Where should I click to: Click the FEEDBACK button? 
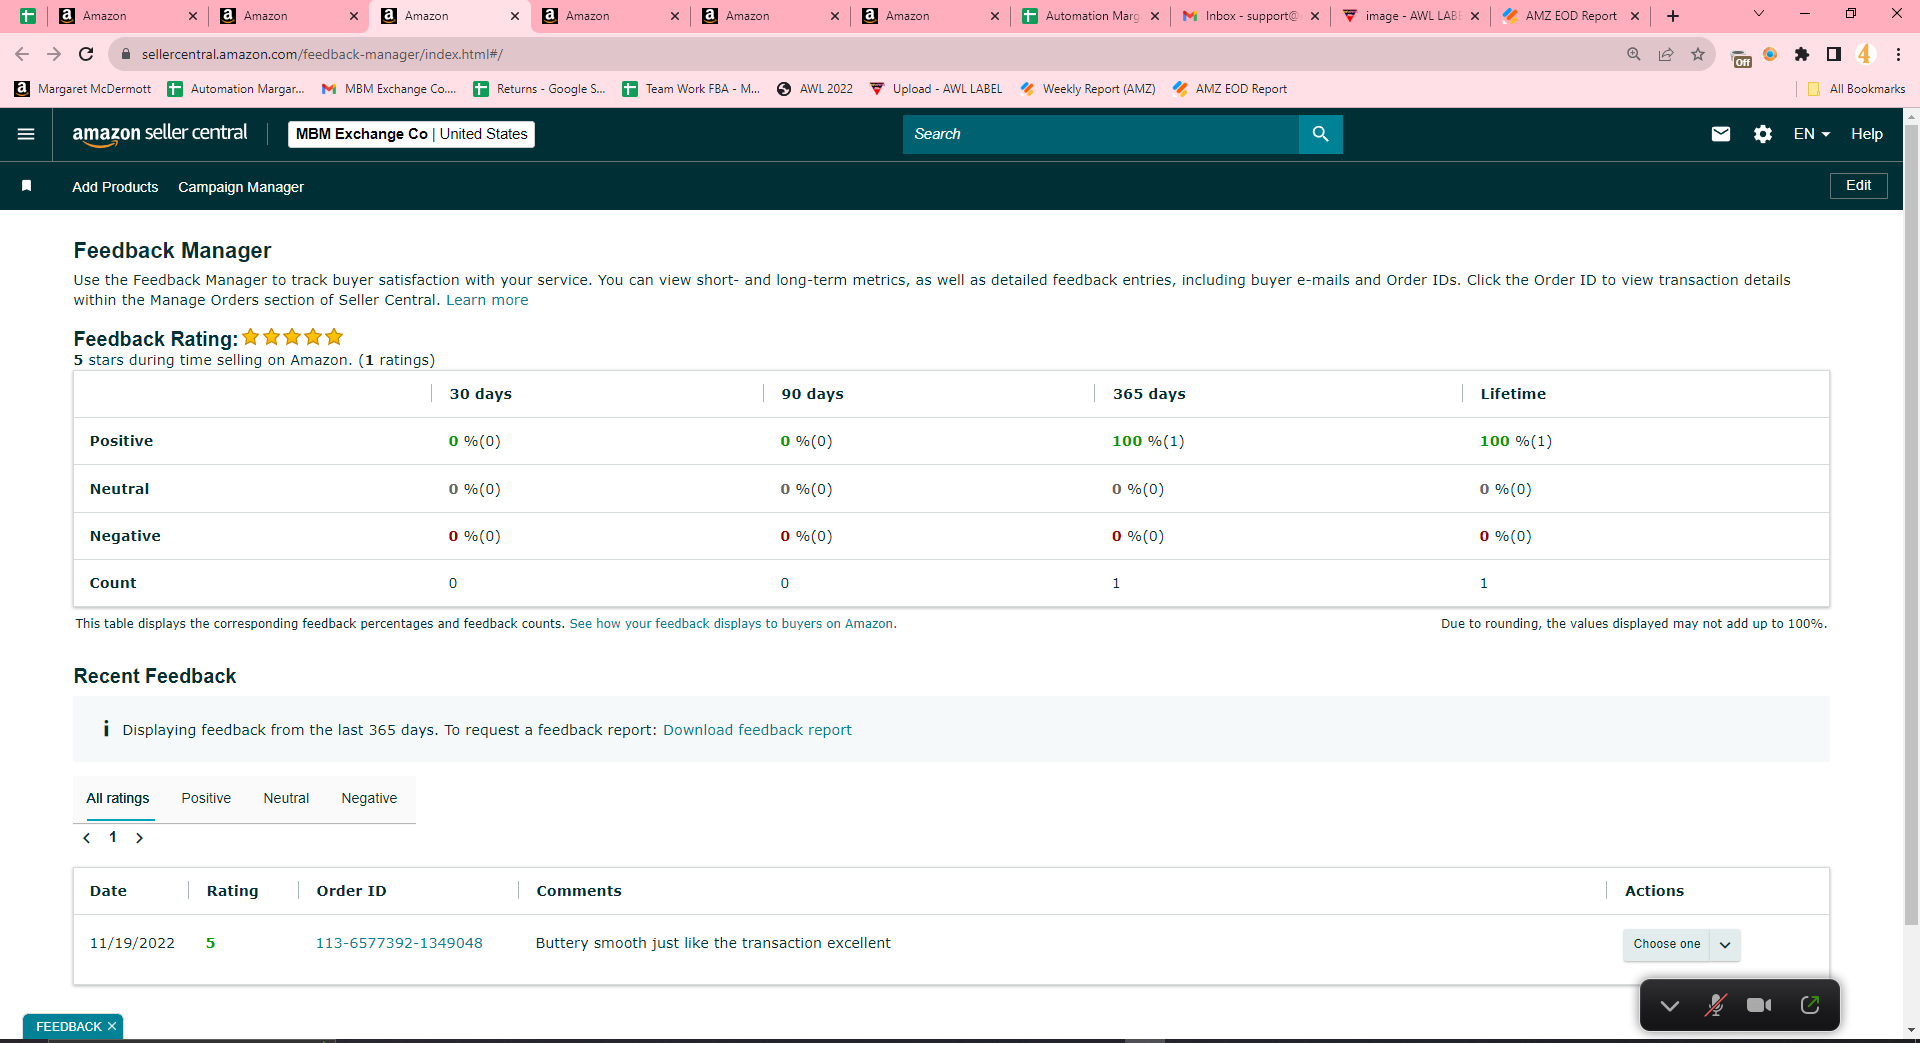[68, 1026]
